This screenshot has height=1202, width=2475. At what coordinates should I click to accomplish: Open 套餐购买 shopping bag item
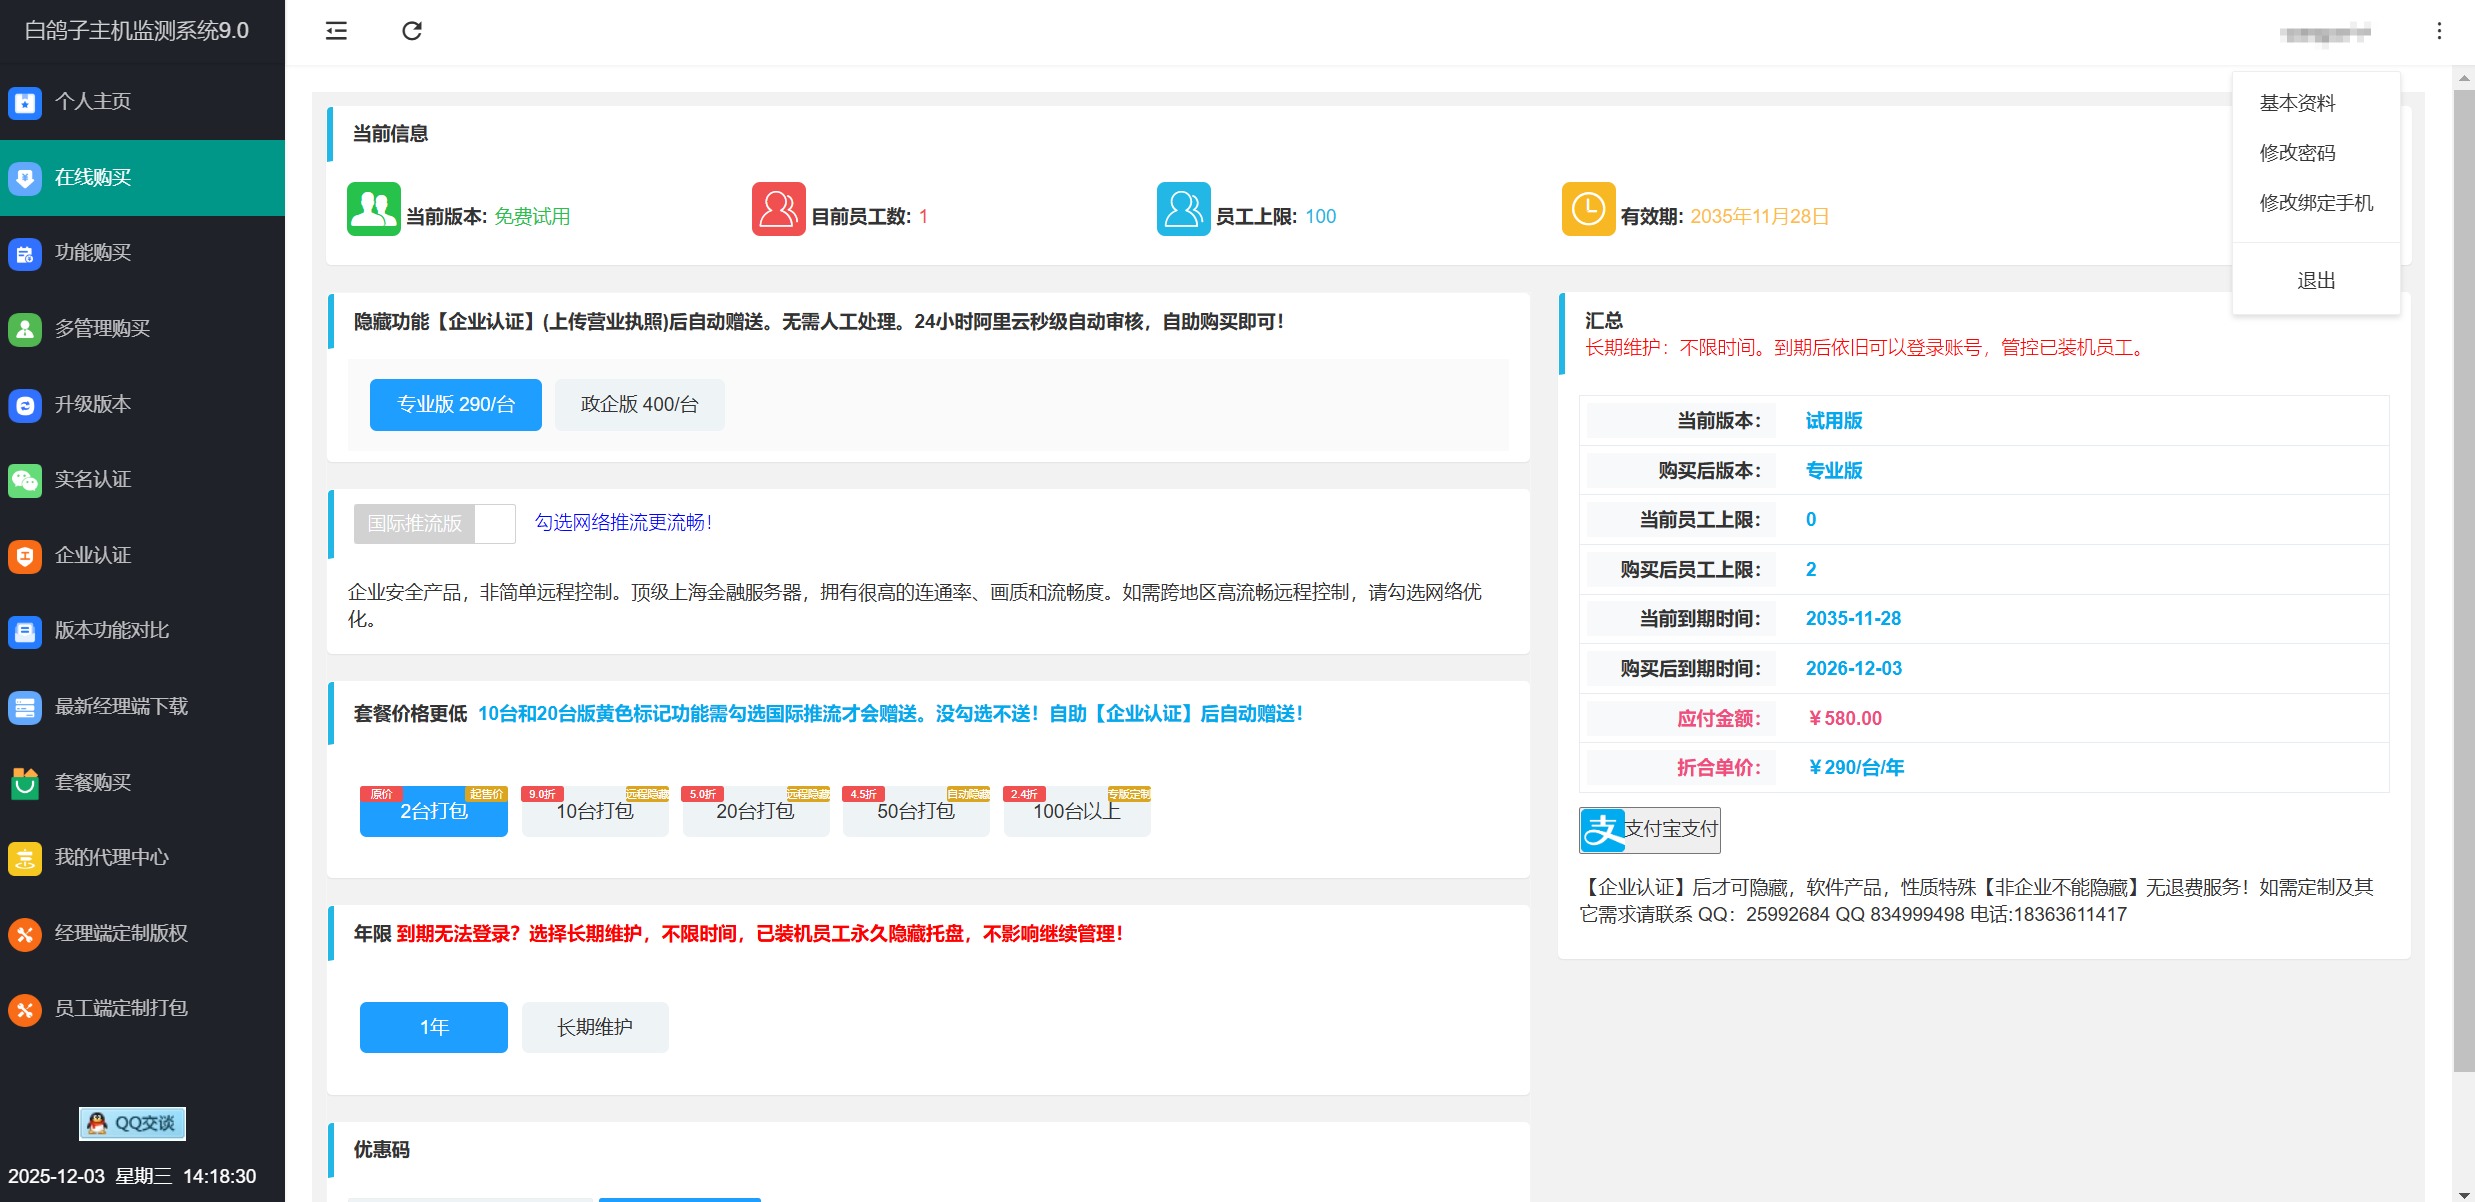click(x=92, y=782)
